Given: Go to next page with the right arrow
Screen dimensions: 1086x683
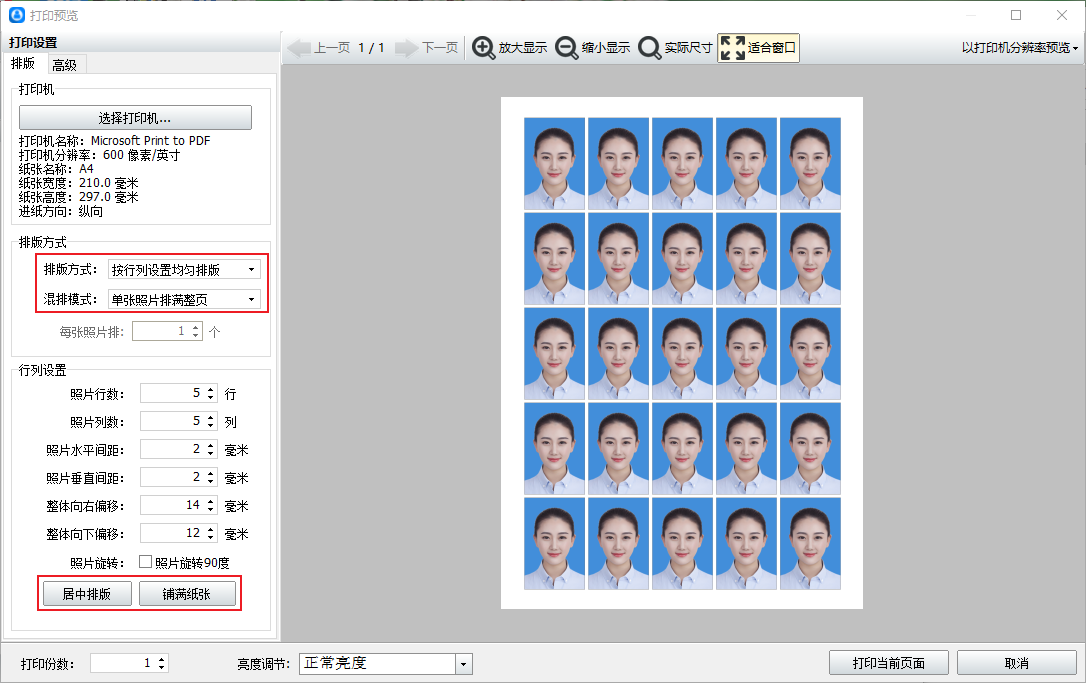Looking at the screenshot, I should (407, 48).
